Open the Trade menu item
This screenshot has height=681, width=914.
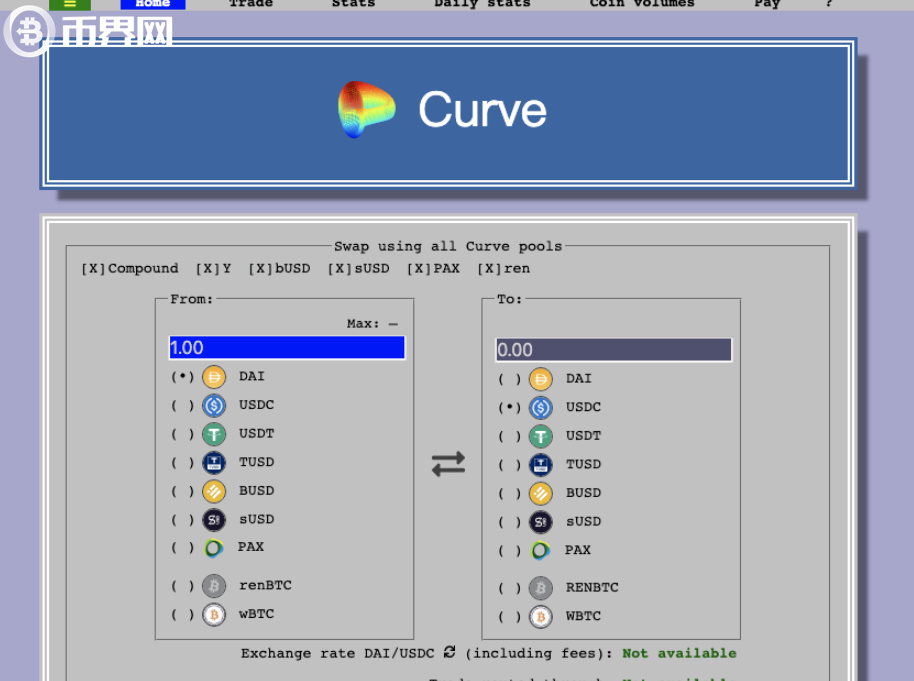[x=251, y=3]
